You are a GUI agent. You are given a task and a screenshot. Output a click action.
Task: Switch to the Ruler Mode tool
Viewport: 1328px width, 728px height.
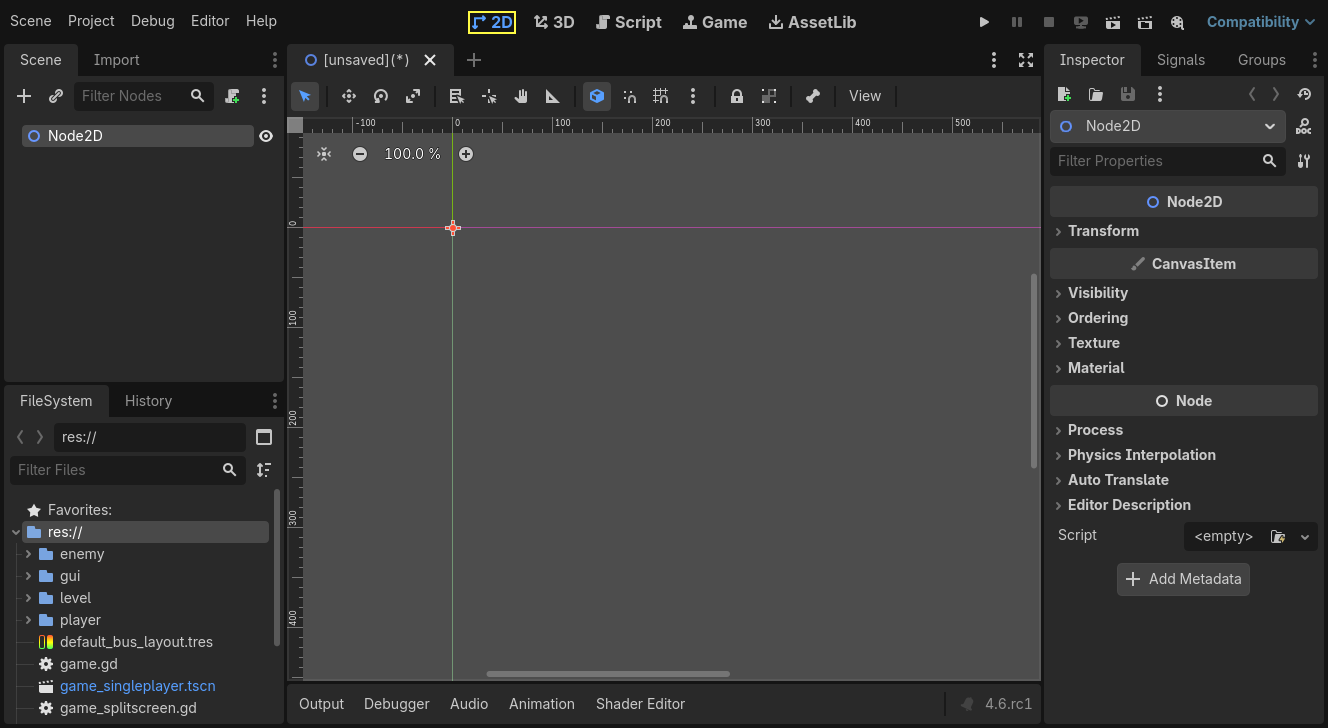(552, 96)
